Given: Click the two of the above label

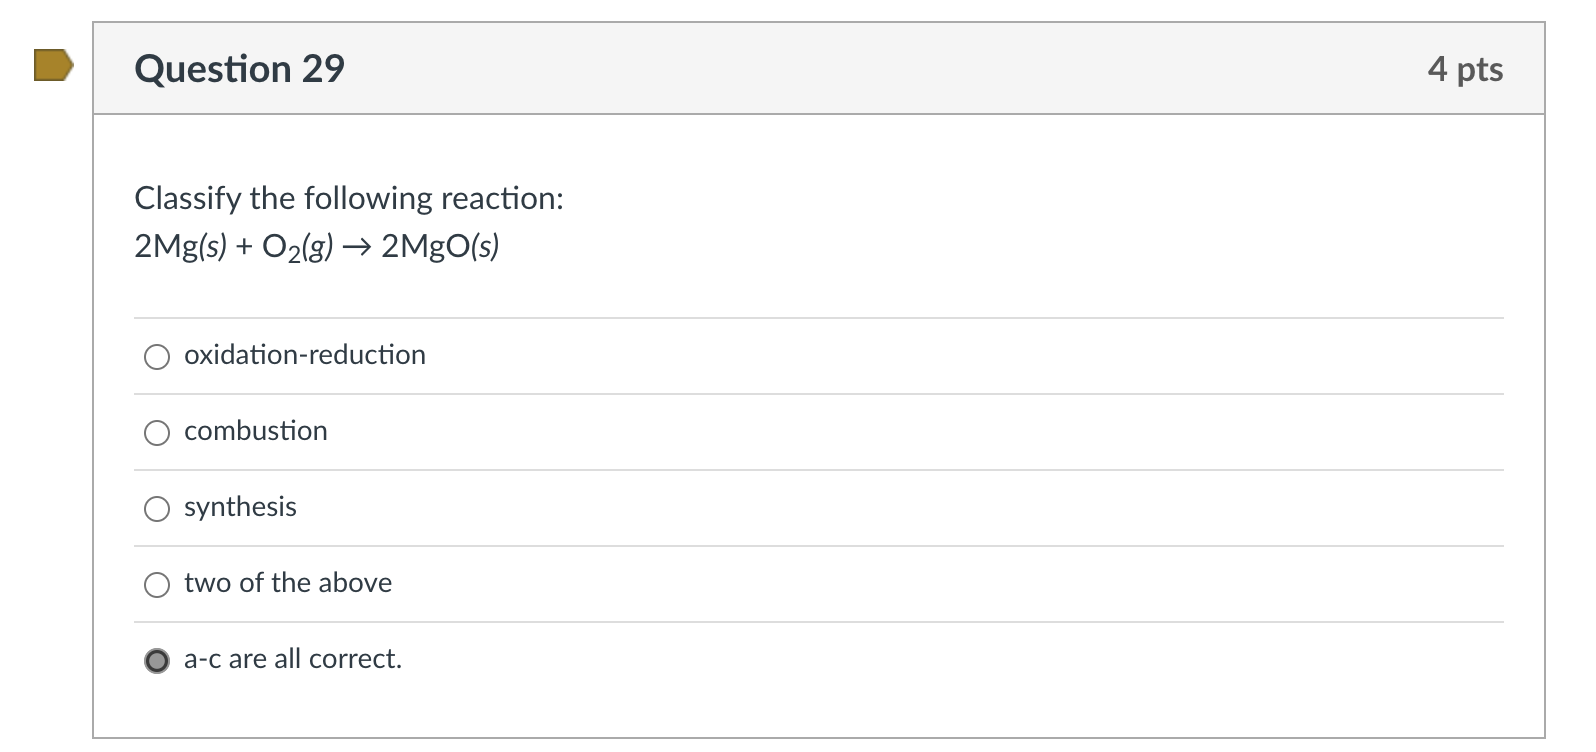Looking at the screenshot, I should 287,583.
